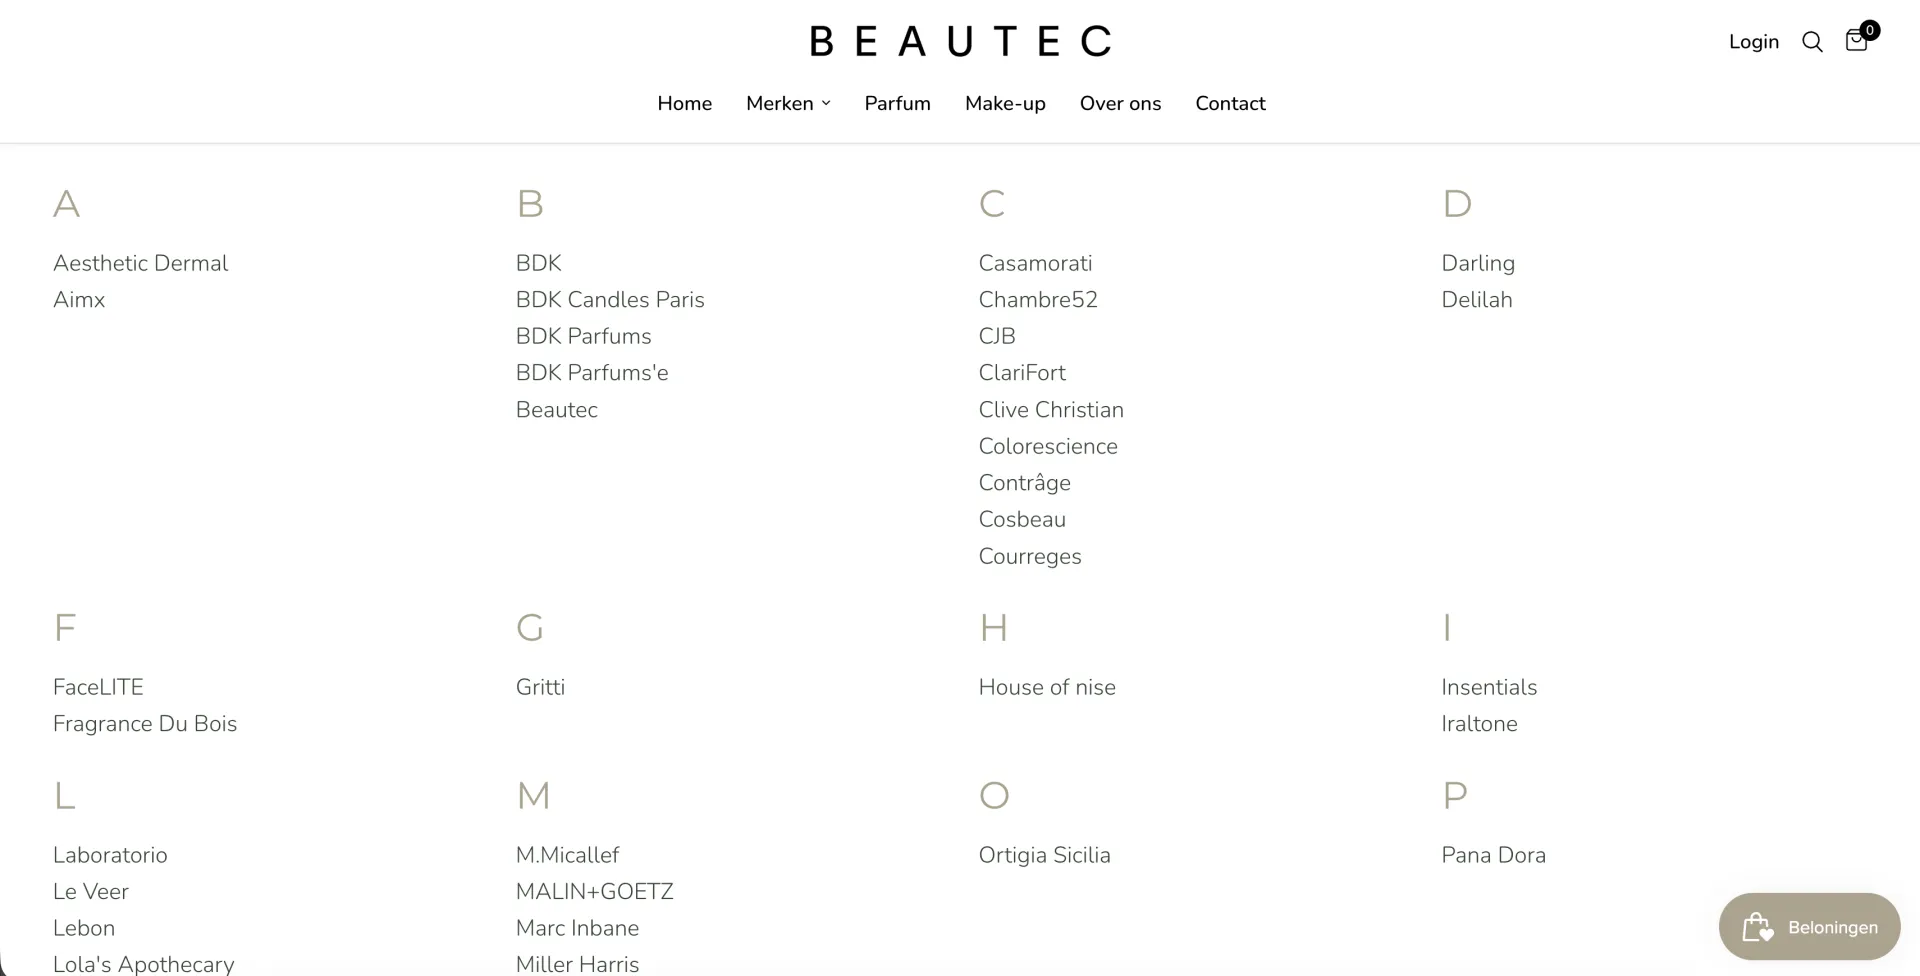Viewport: 1920px width, 976px height.
Task: Open the Fragrance Du Bois brand page
Action: (x=144, y=724)
